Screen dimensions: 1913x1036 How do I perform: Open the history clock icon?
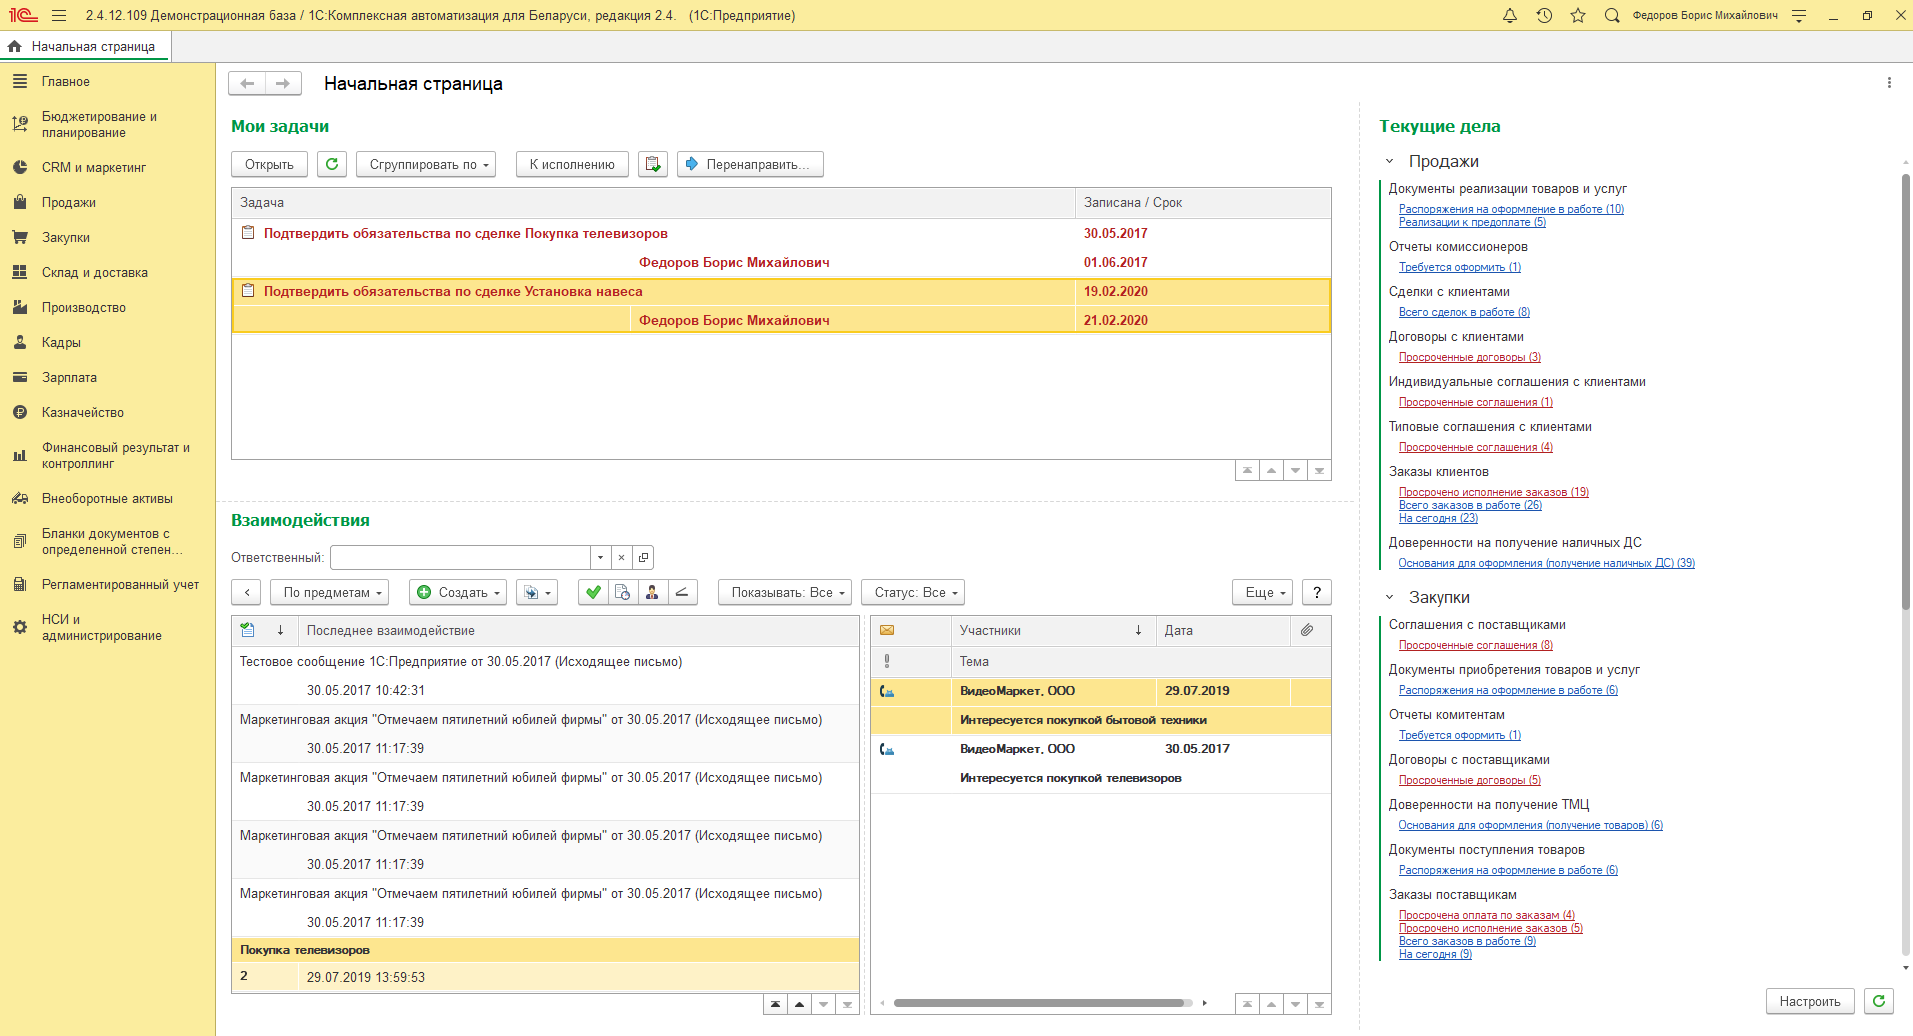click(x=1544, y=16)
